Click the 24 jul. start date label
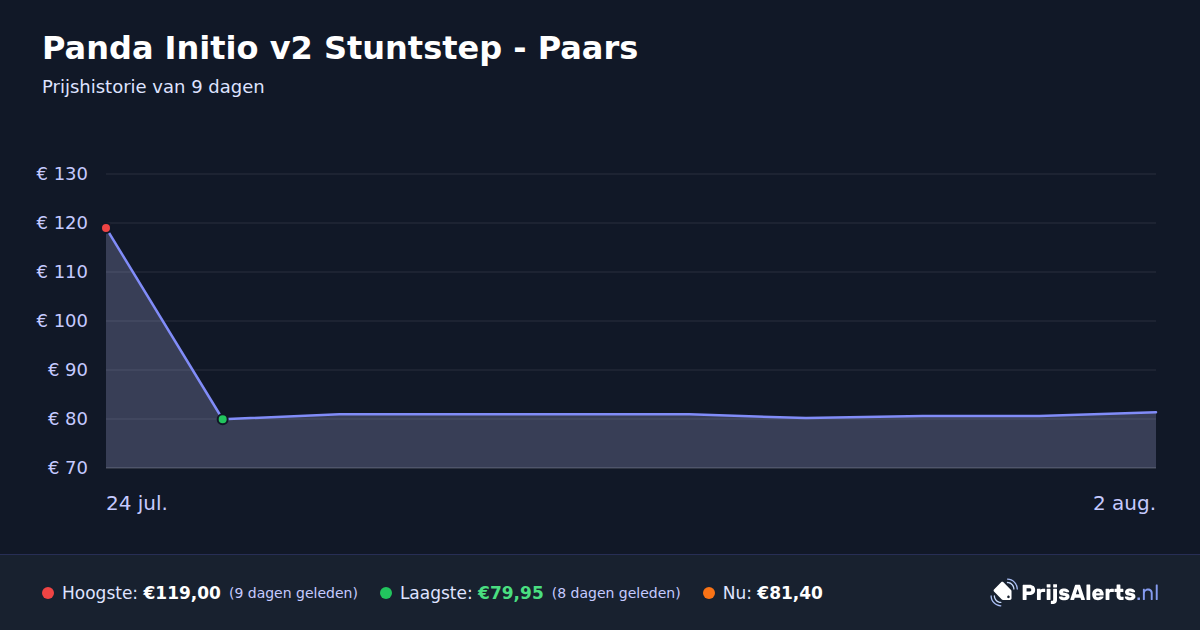This screenshot has height=630, width=1200. tap(137, 503)
